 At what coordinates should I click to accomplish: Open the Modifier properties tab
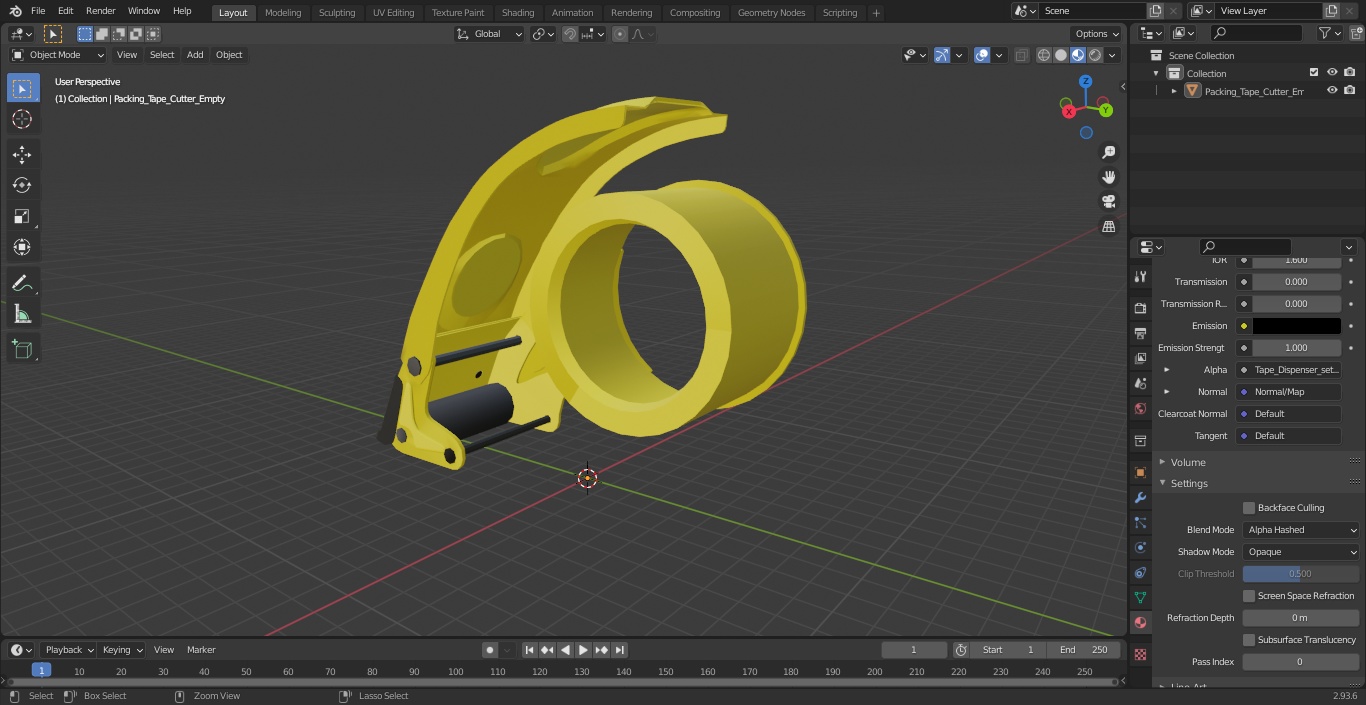[1140, 497]
